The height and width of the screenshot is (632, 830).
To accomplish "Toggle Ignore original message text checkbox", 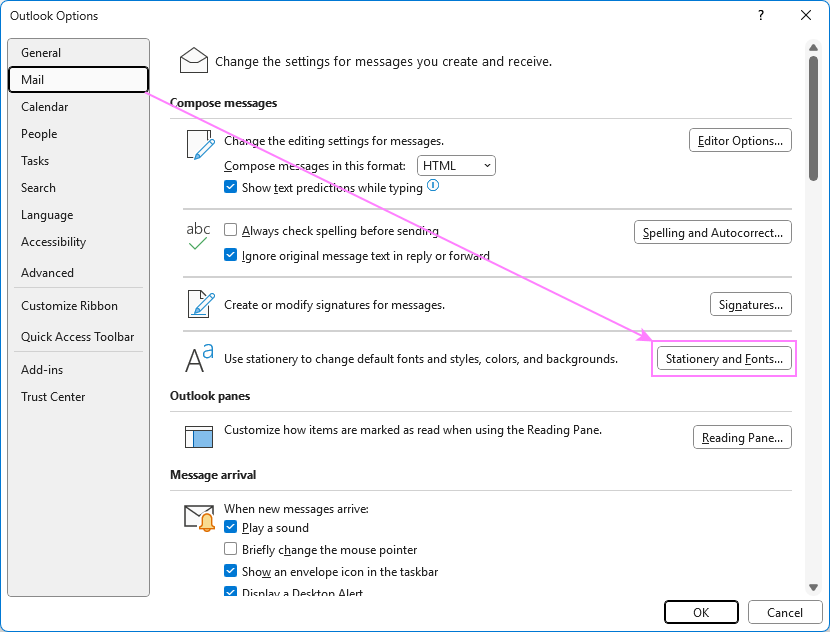I will pos(230,255).
